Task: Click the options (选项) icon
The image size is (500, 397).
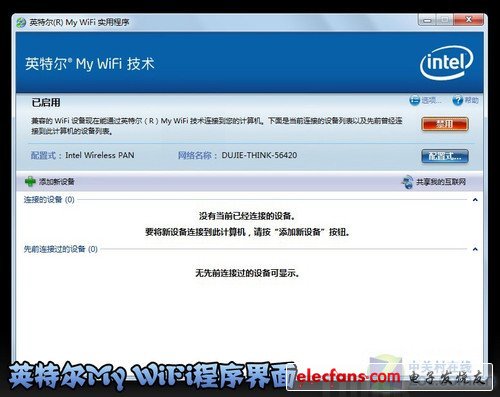Action: [x=414, y=100]
